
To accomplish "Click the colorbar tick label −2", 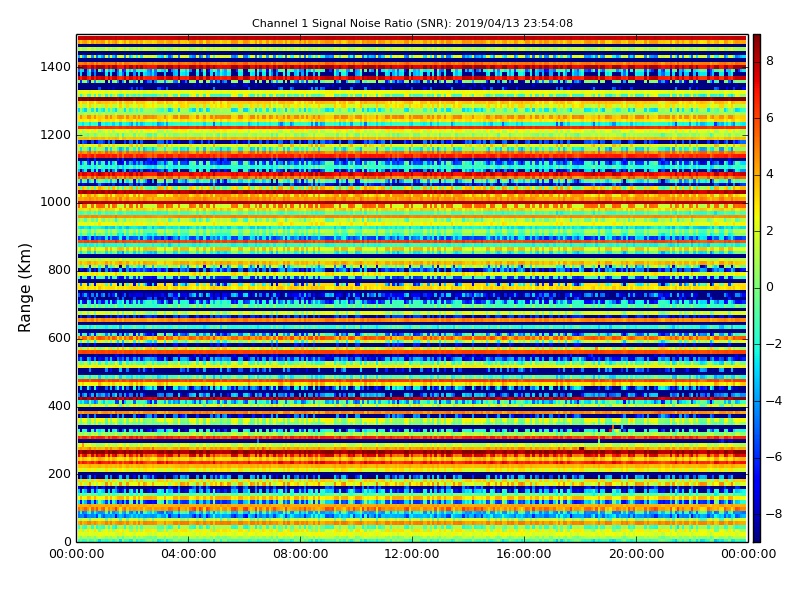I will pos(773,344).
